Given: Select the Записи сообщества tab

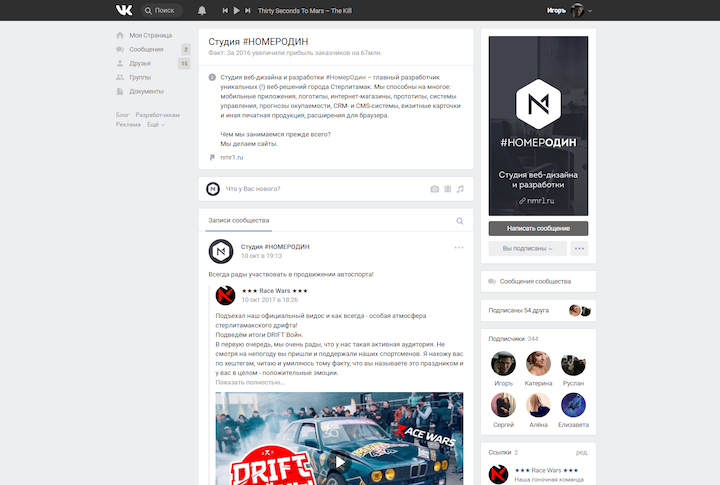Looking at the screenshot, I should coord(239,220).
